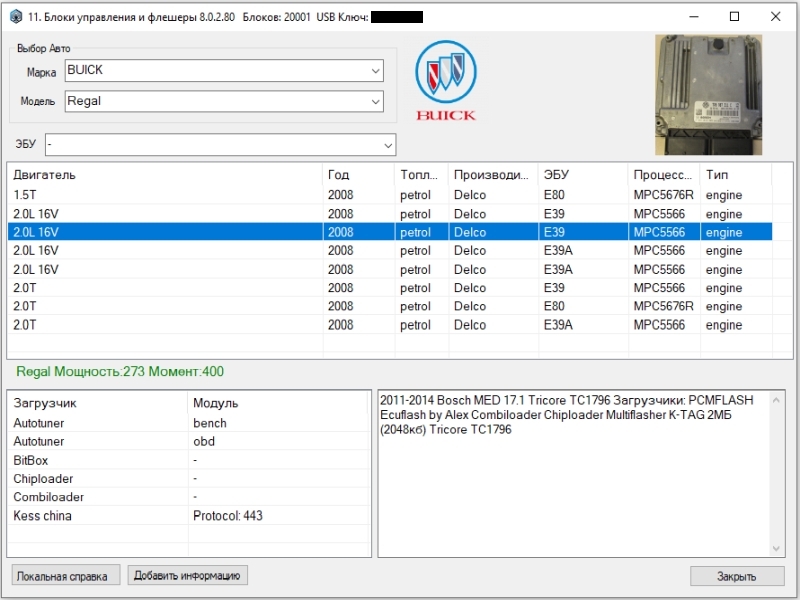
Task: Click the Buick tri-shield logo image
Action: point(445,81)
